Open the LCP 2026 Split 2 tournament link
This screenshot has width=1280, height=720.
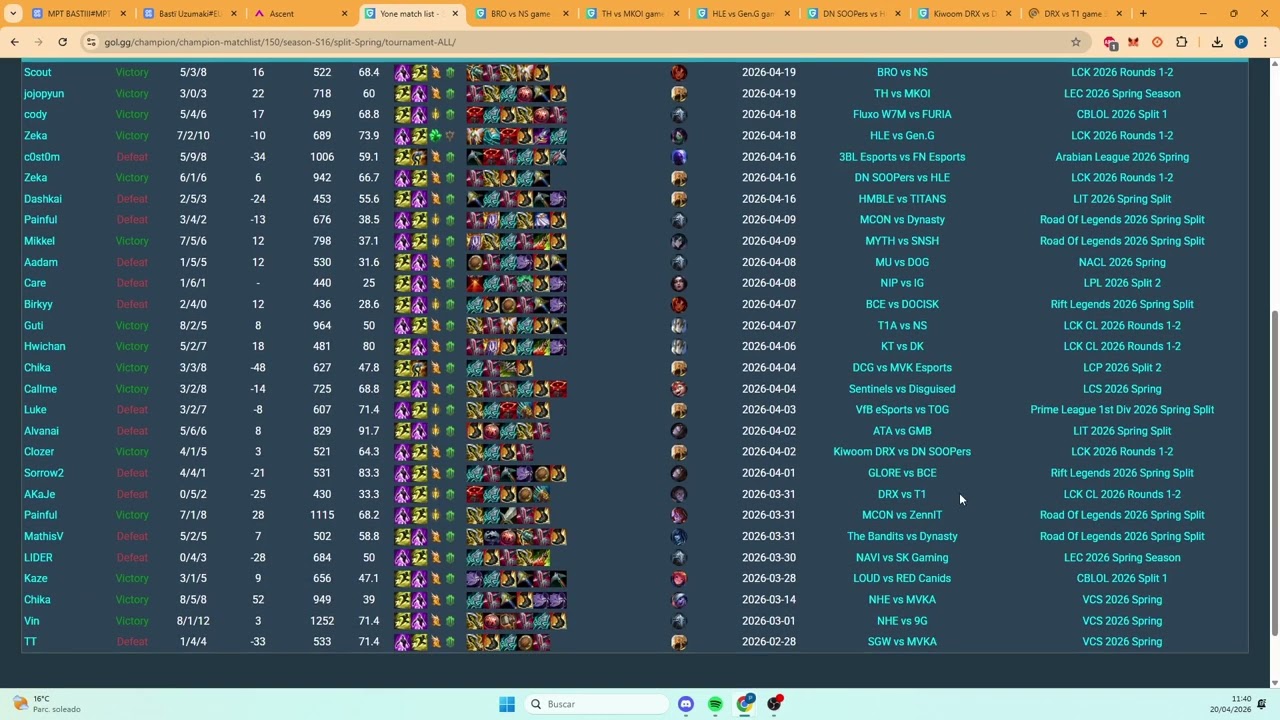click(x=1122, y=368)
